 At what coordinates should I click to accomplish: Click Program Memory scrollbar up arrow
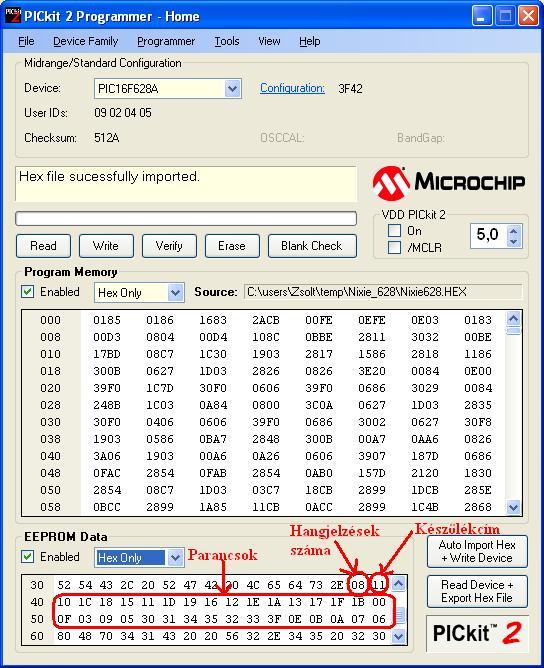pyautogui.click(x=514, y=319)
